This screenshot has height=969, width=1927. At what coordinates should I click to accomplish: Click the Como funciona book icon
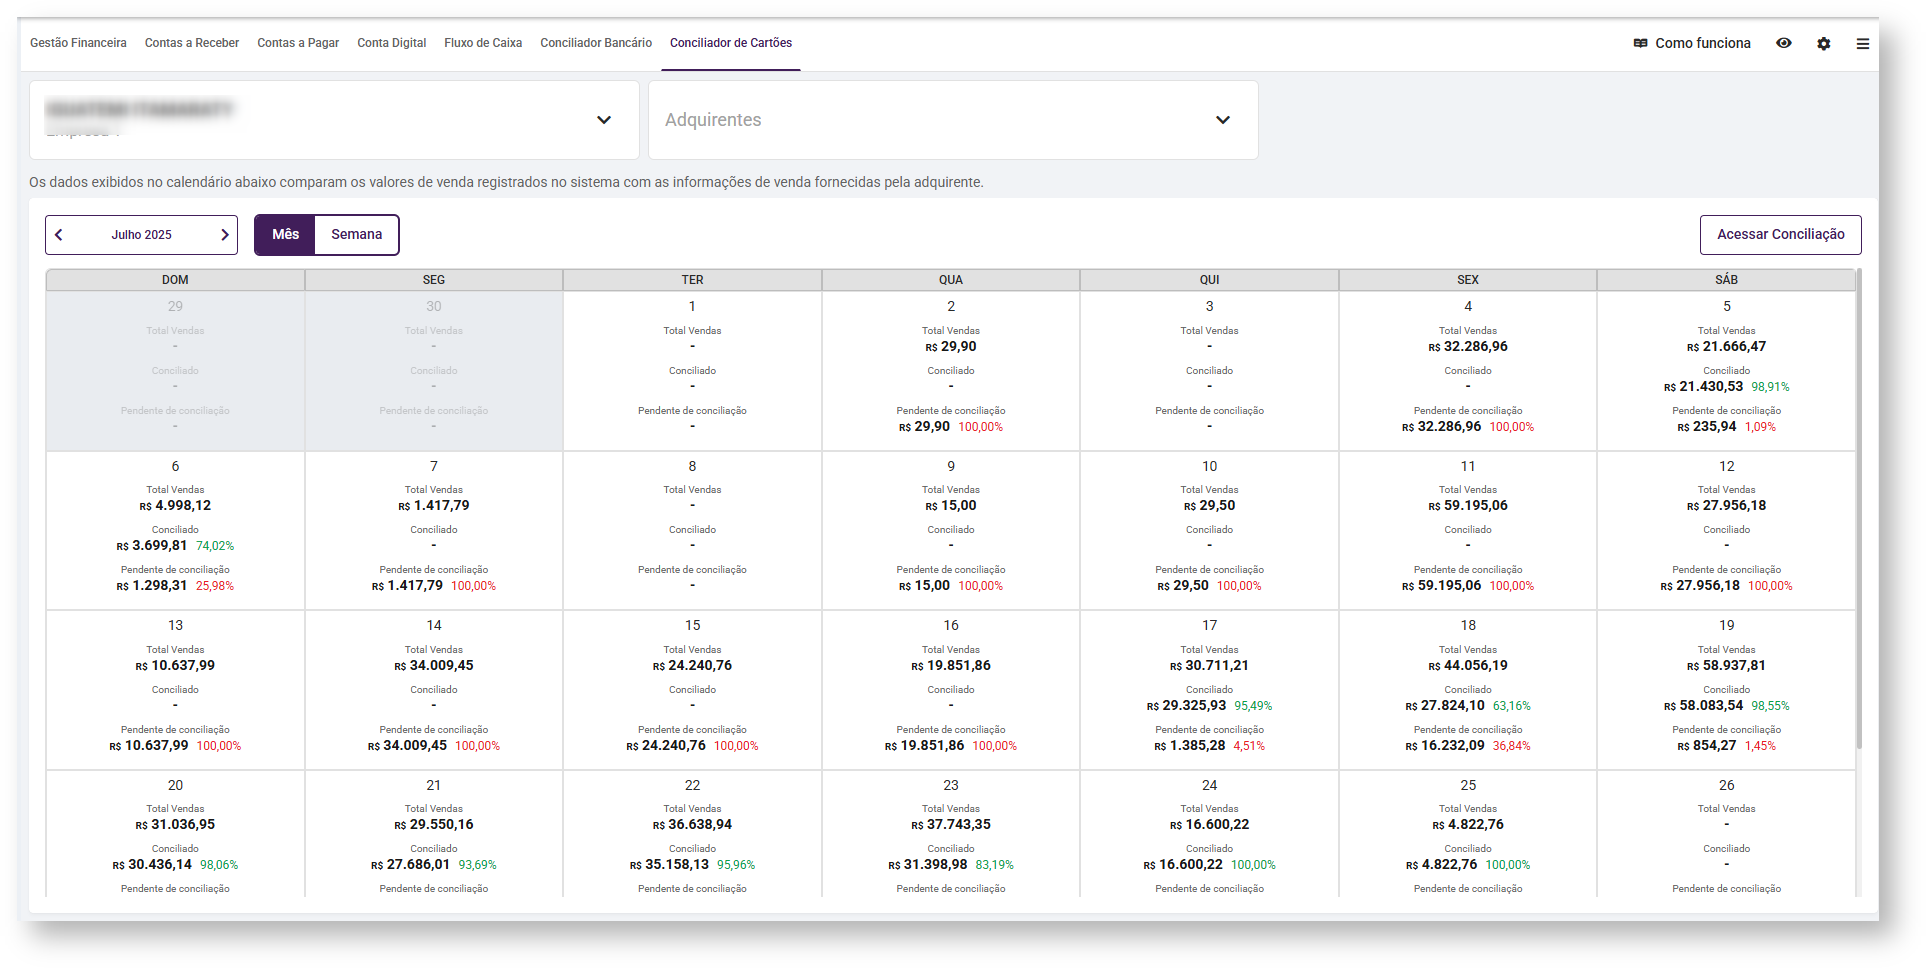1640,43
